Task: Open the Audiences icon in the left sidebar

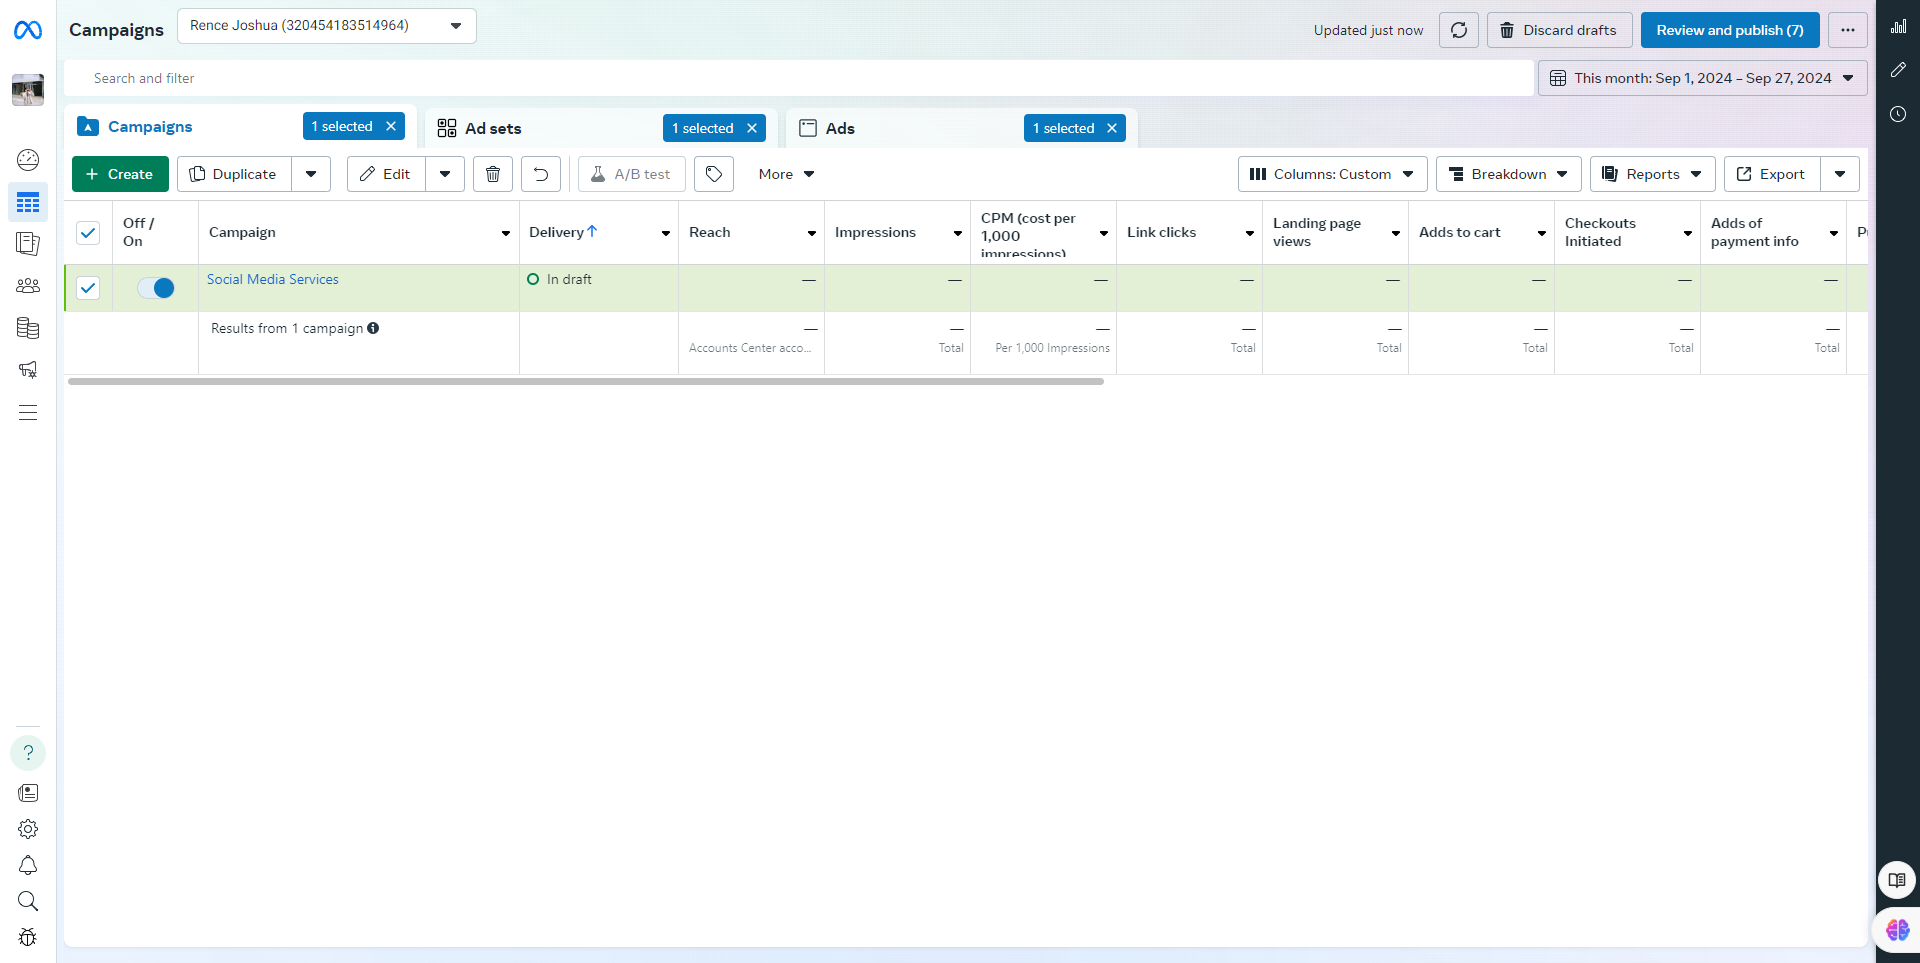Action: (x=28, y=286)
